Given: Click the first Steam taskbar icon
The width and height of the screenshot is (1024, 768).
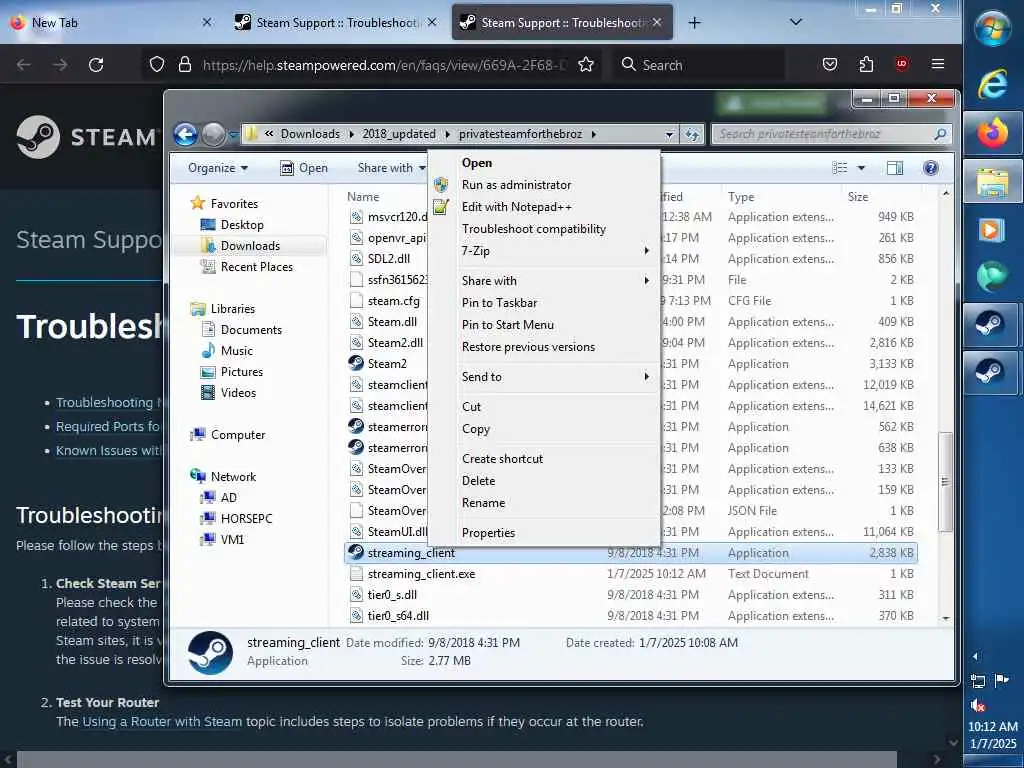Looking at the screenshot, I should (990, 323).
